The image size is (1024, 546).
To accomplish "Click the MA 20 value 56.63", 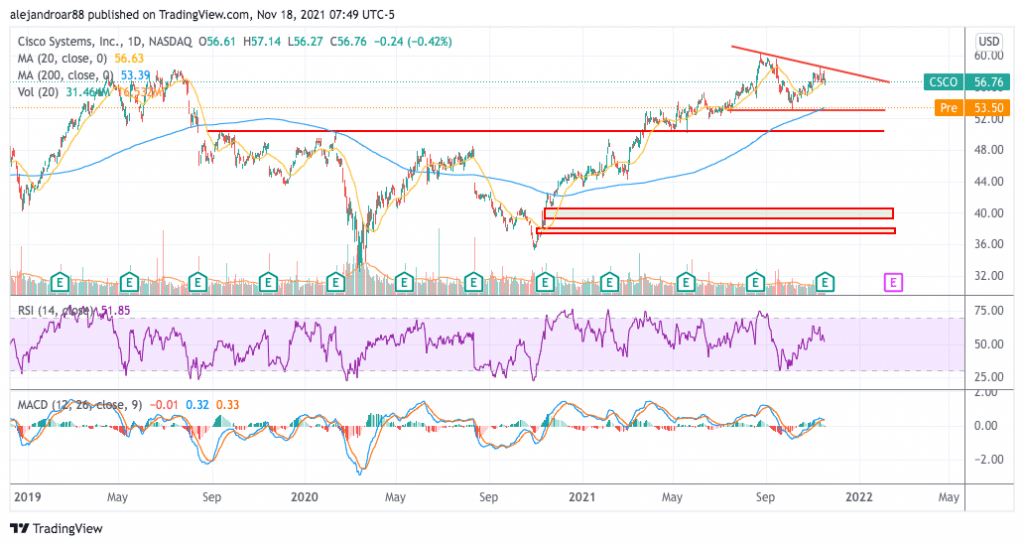I will 129,58.
